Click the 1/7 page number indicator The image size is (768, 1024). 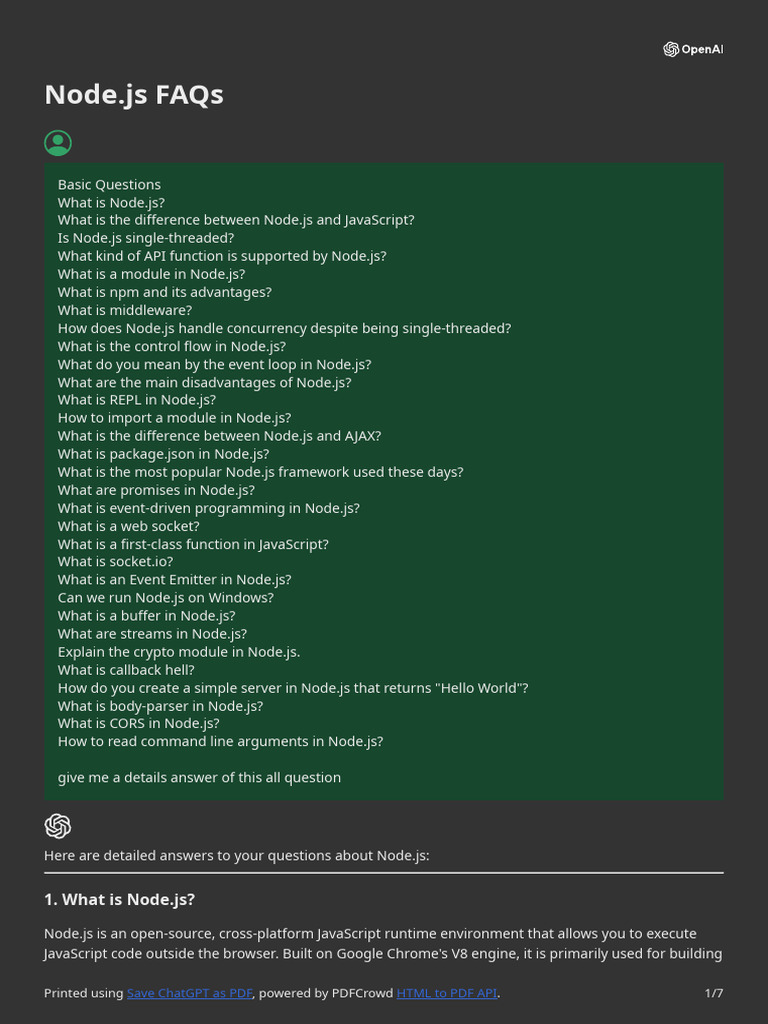click(713, 993)
